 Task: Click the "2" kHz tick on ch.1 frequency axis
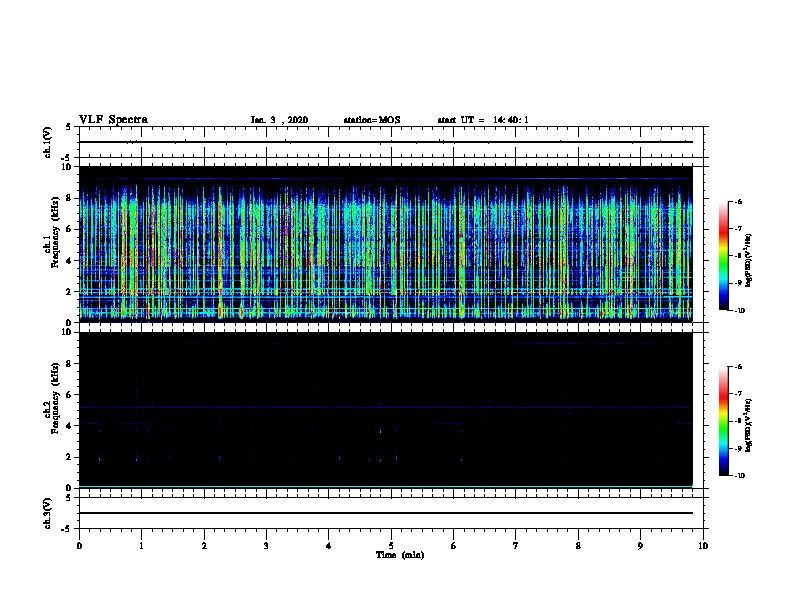click(x=69, y=292)
